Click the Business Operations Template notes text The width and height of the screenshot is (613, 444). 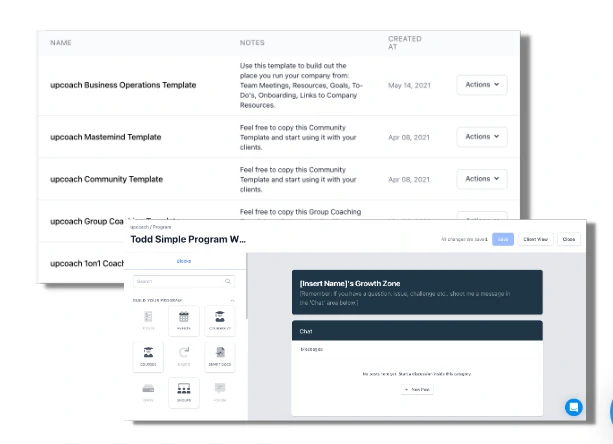[301, 85]
